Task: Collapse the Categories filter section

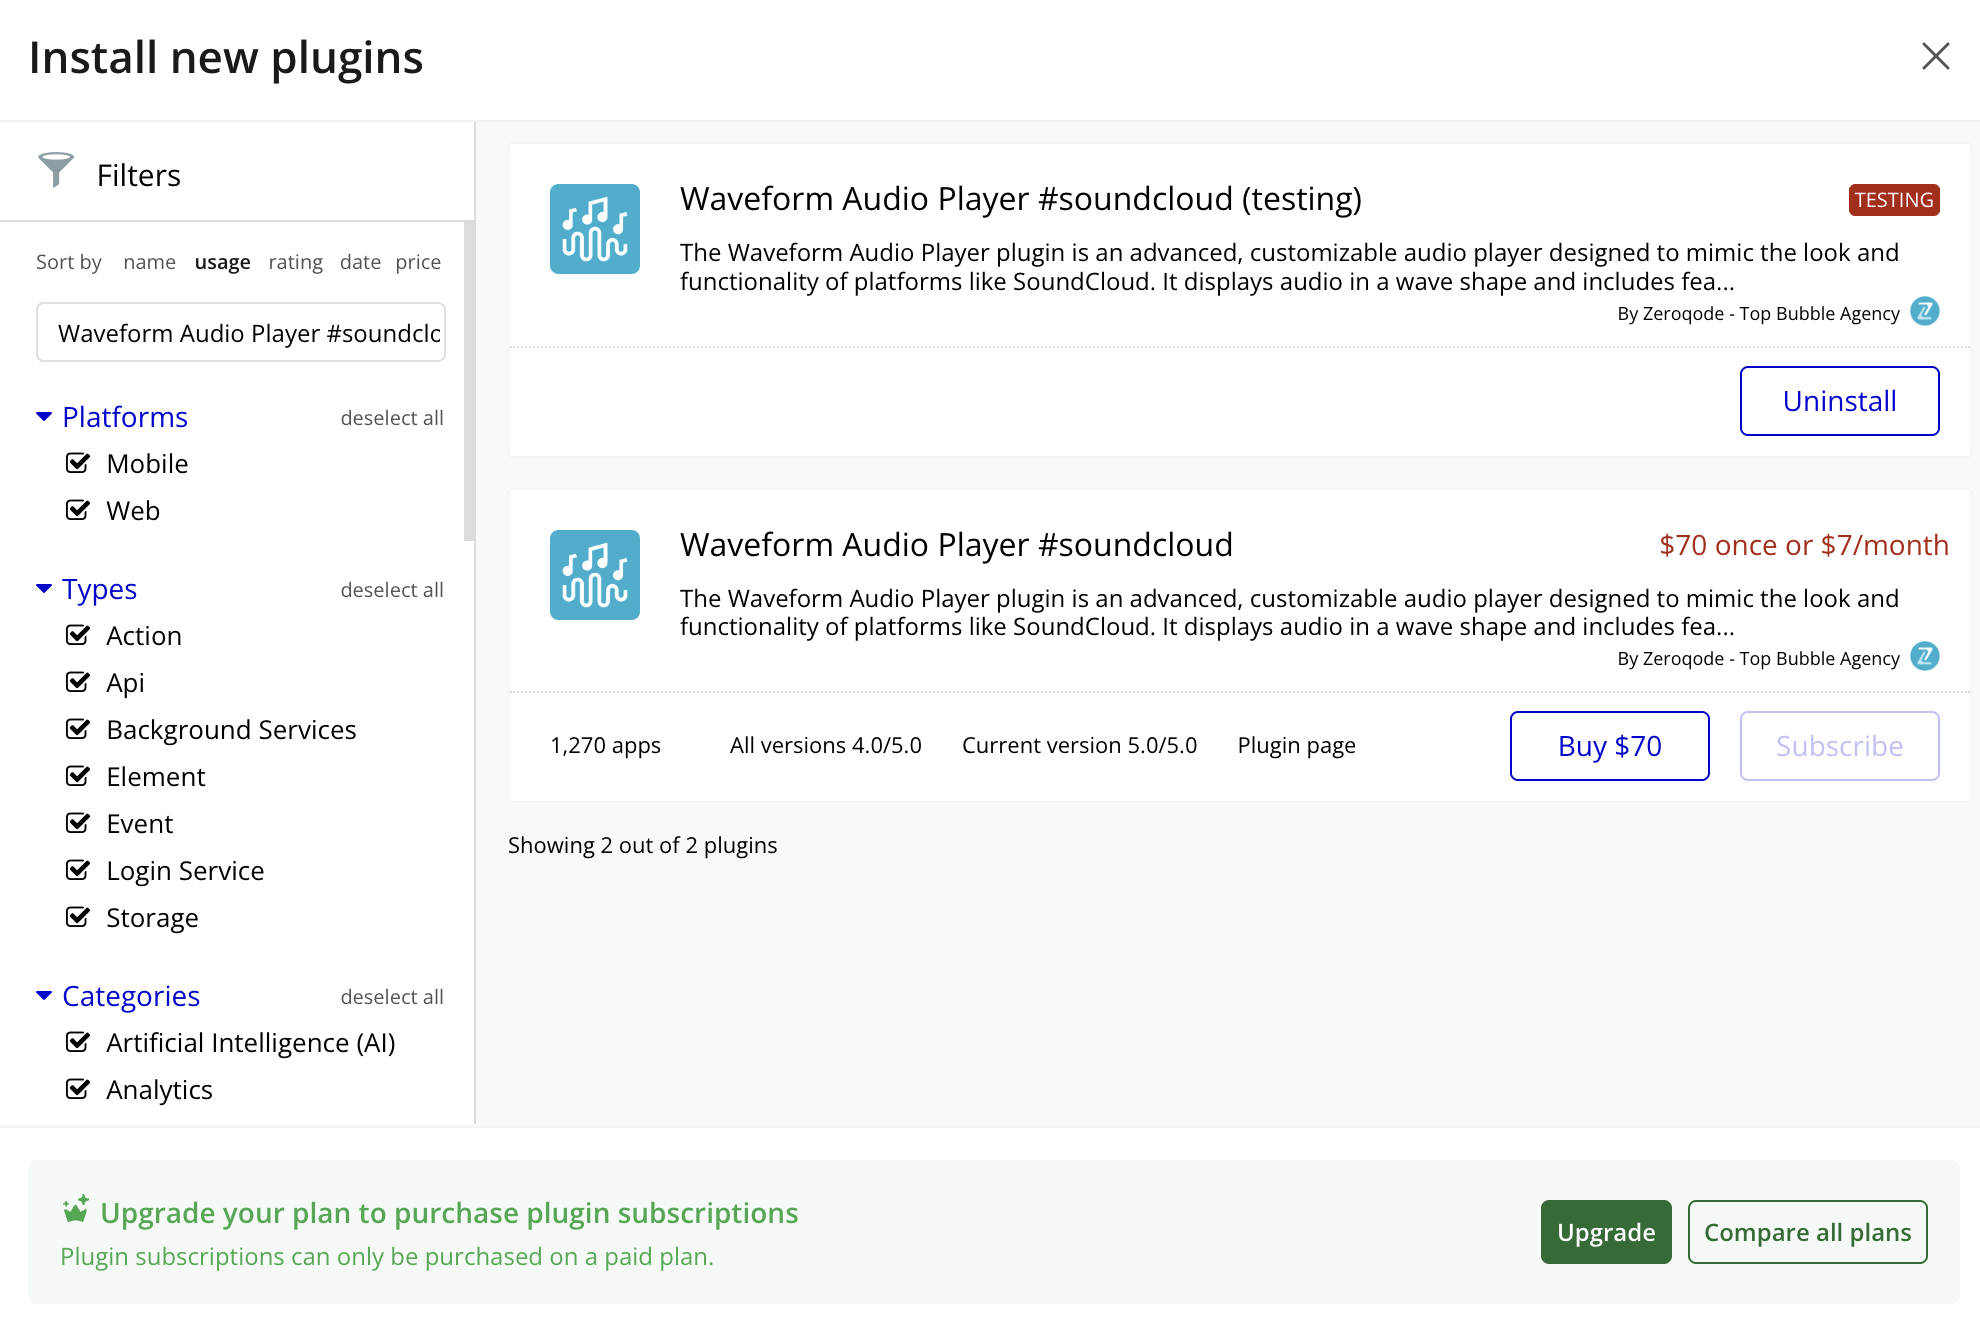Action: 44,996
